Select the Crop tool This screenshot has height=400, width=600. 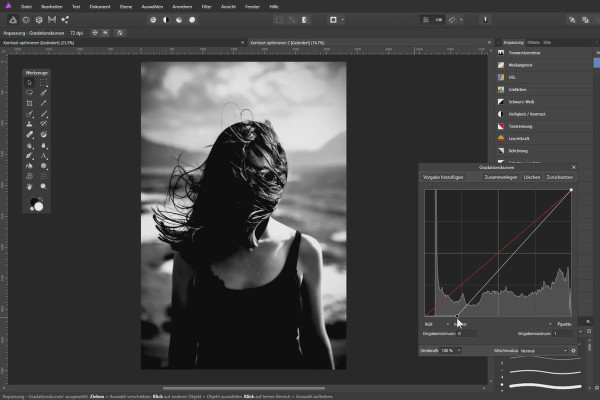point(29,103)
